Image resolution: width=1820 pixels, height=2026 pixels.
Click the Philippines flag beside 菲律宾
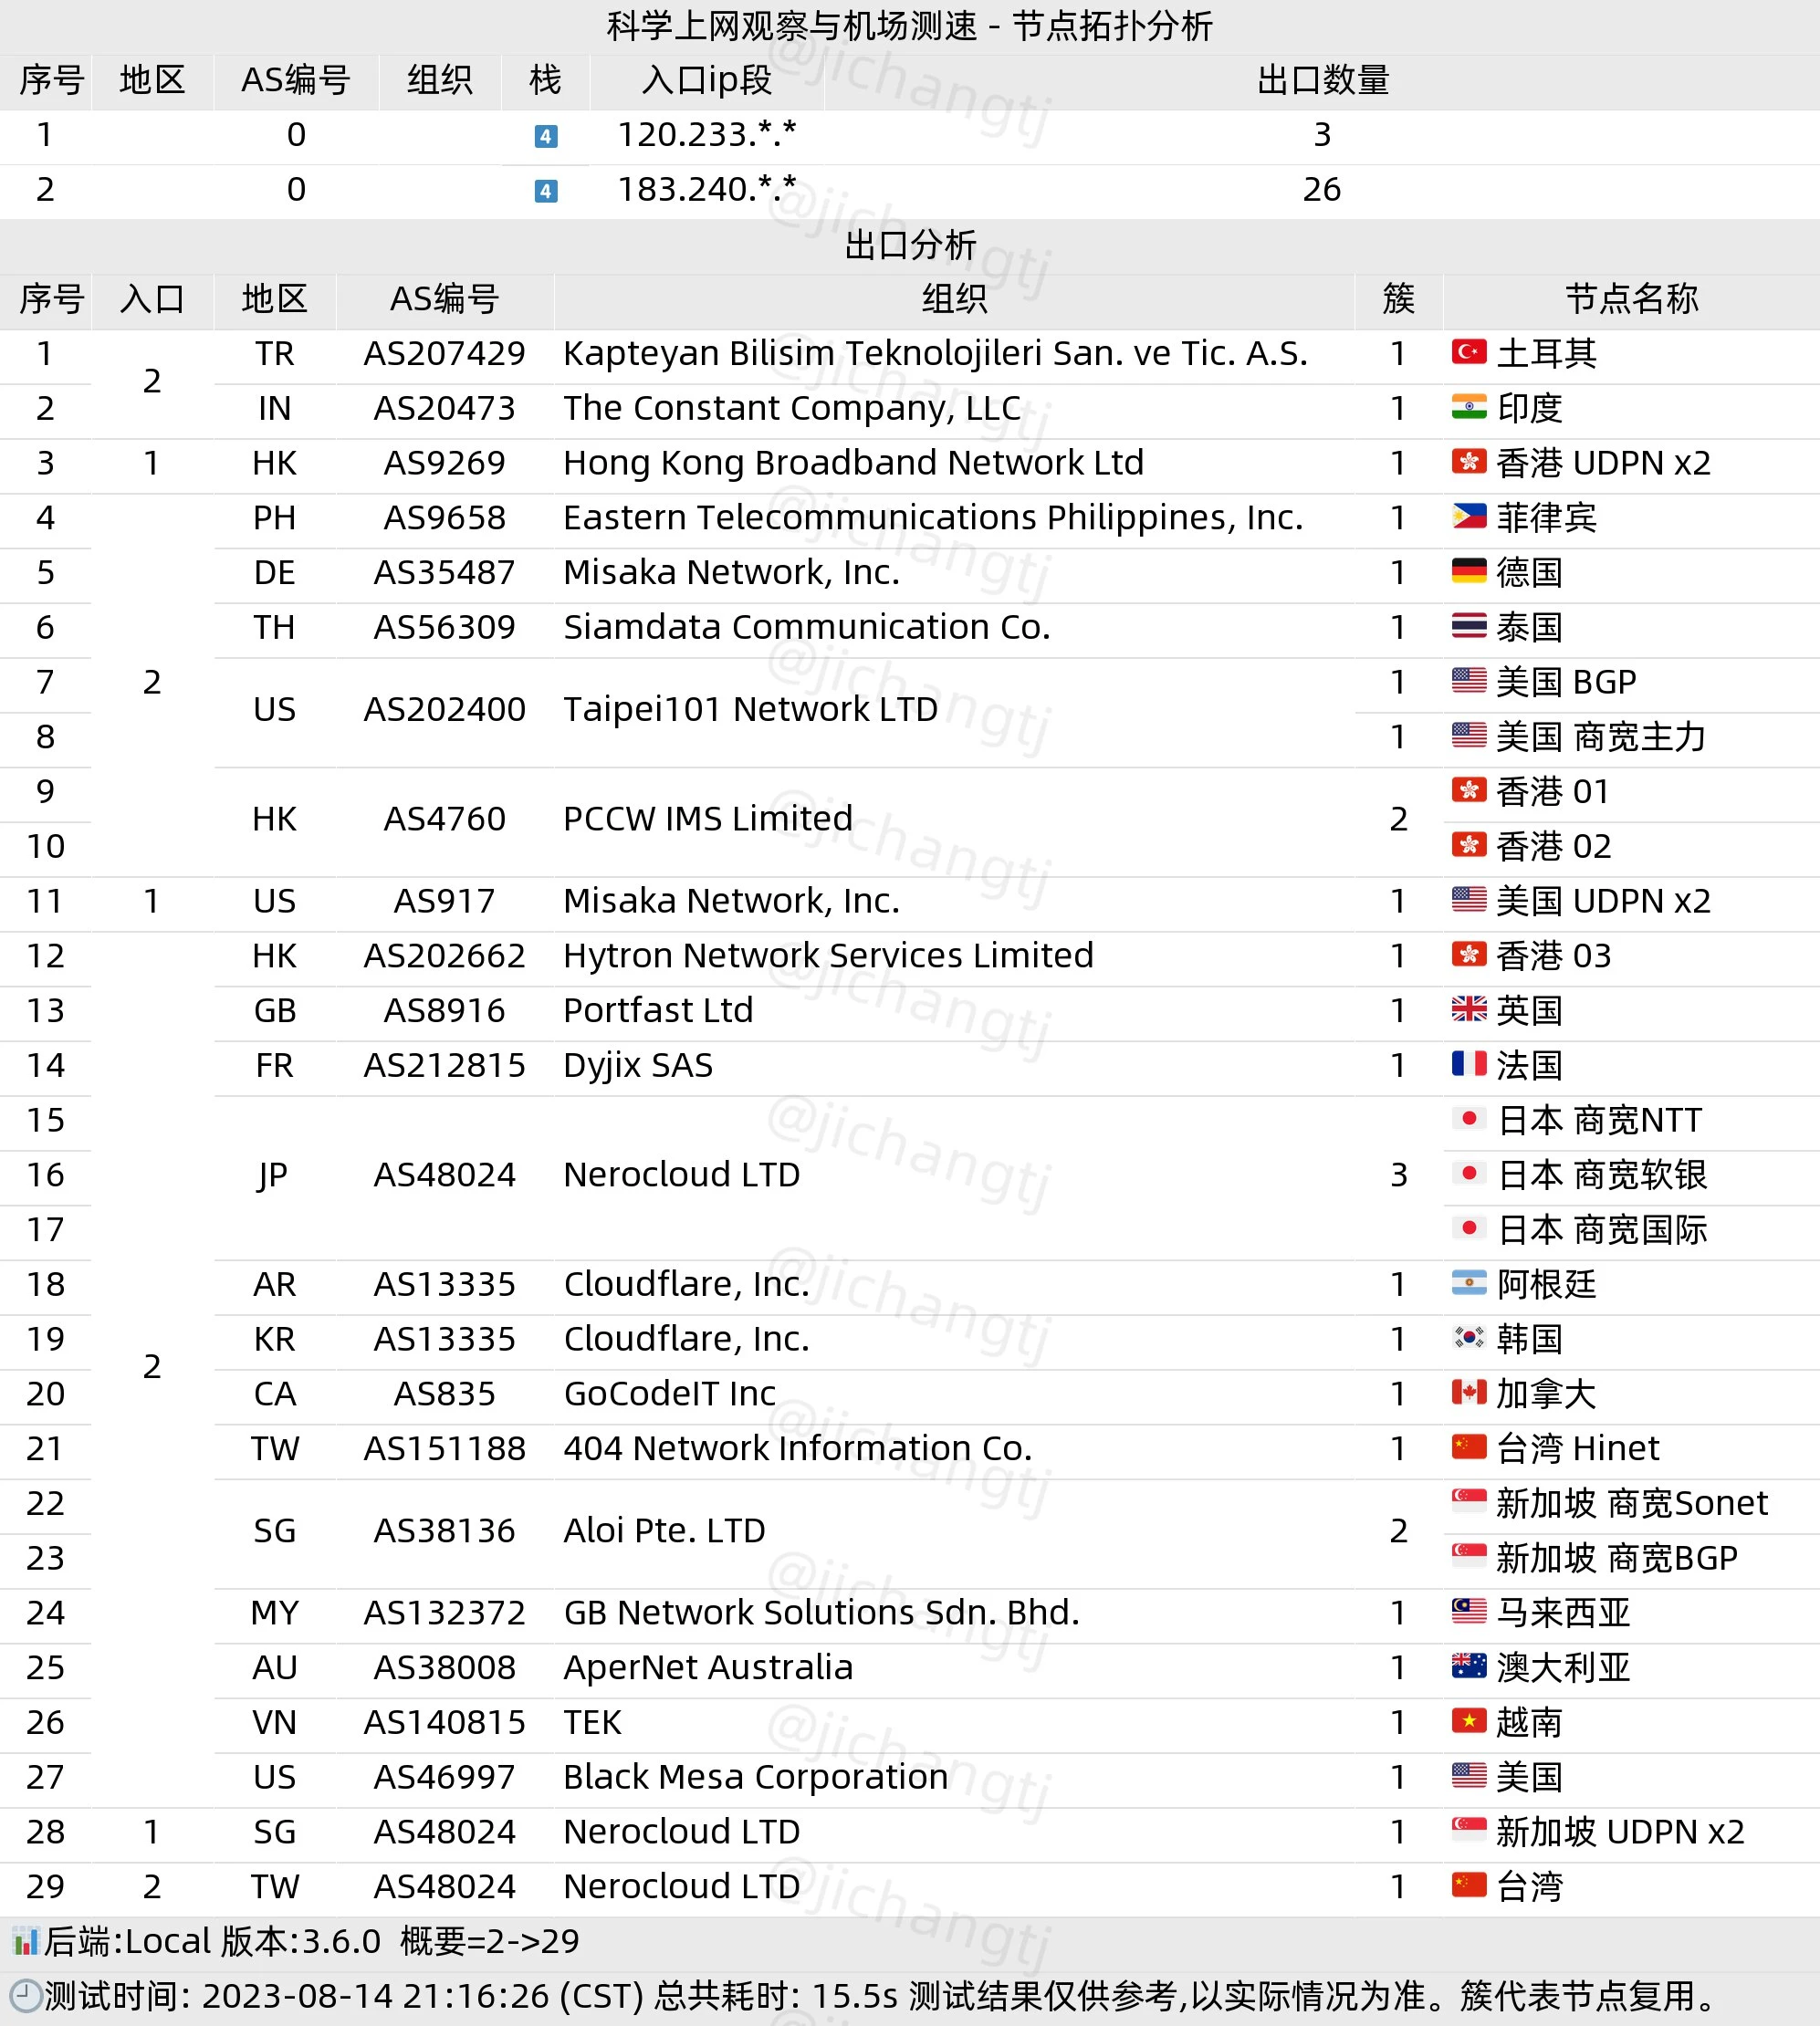[x=1468, y=517]
